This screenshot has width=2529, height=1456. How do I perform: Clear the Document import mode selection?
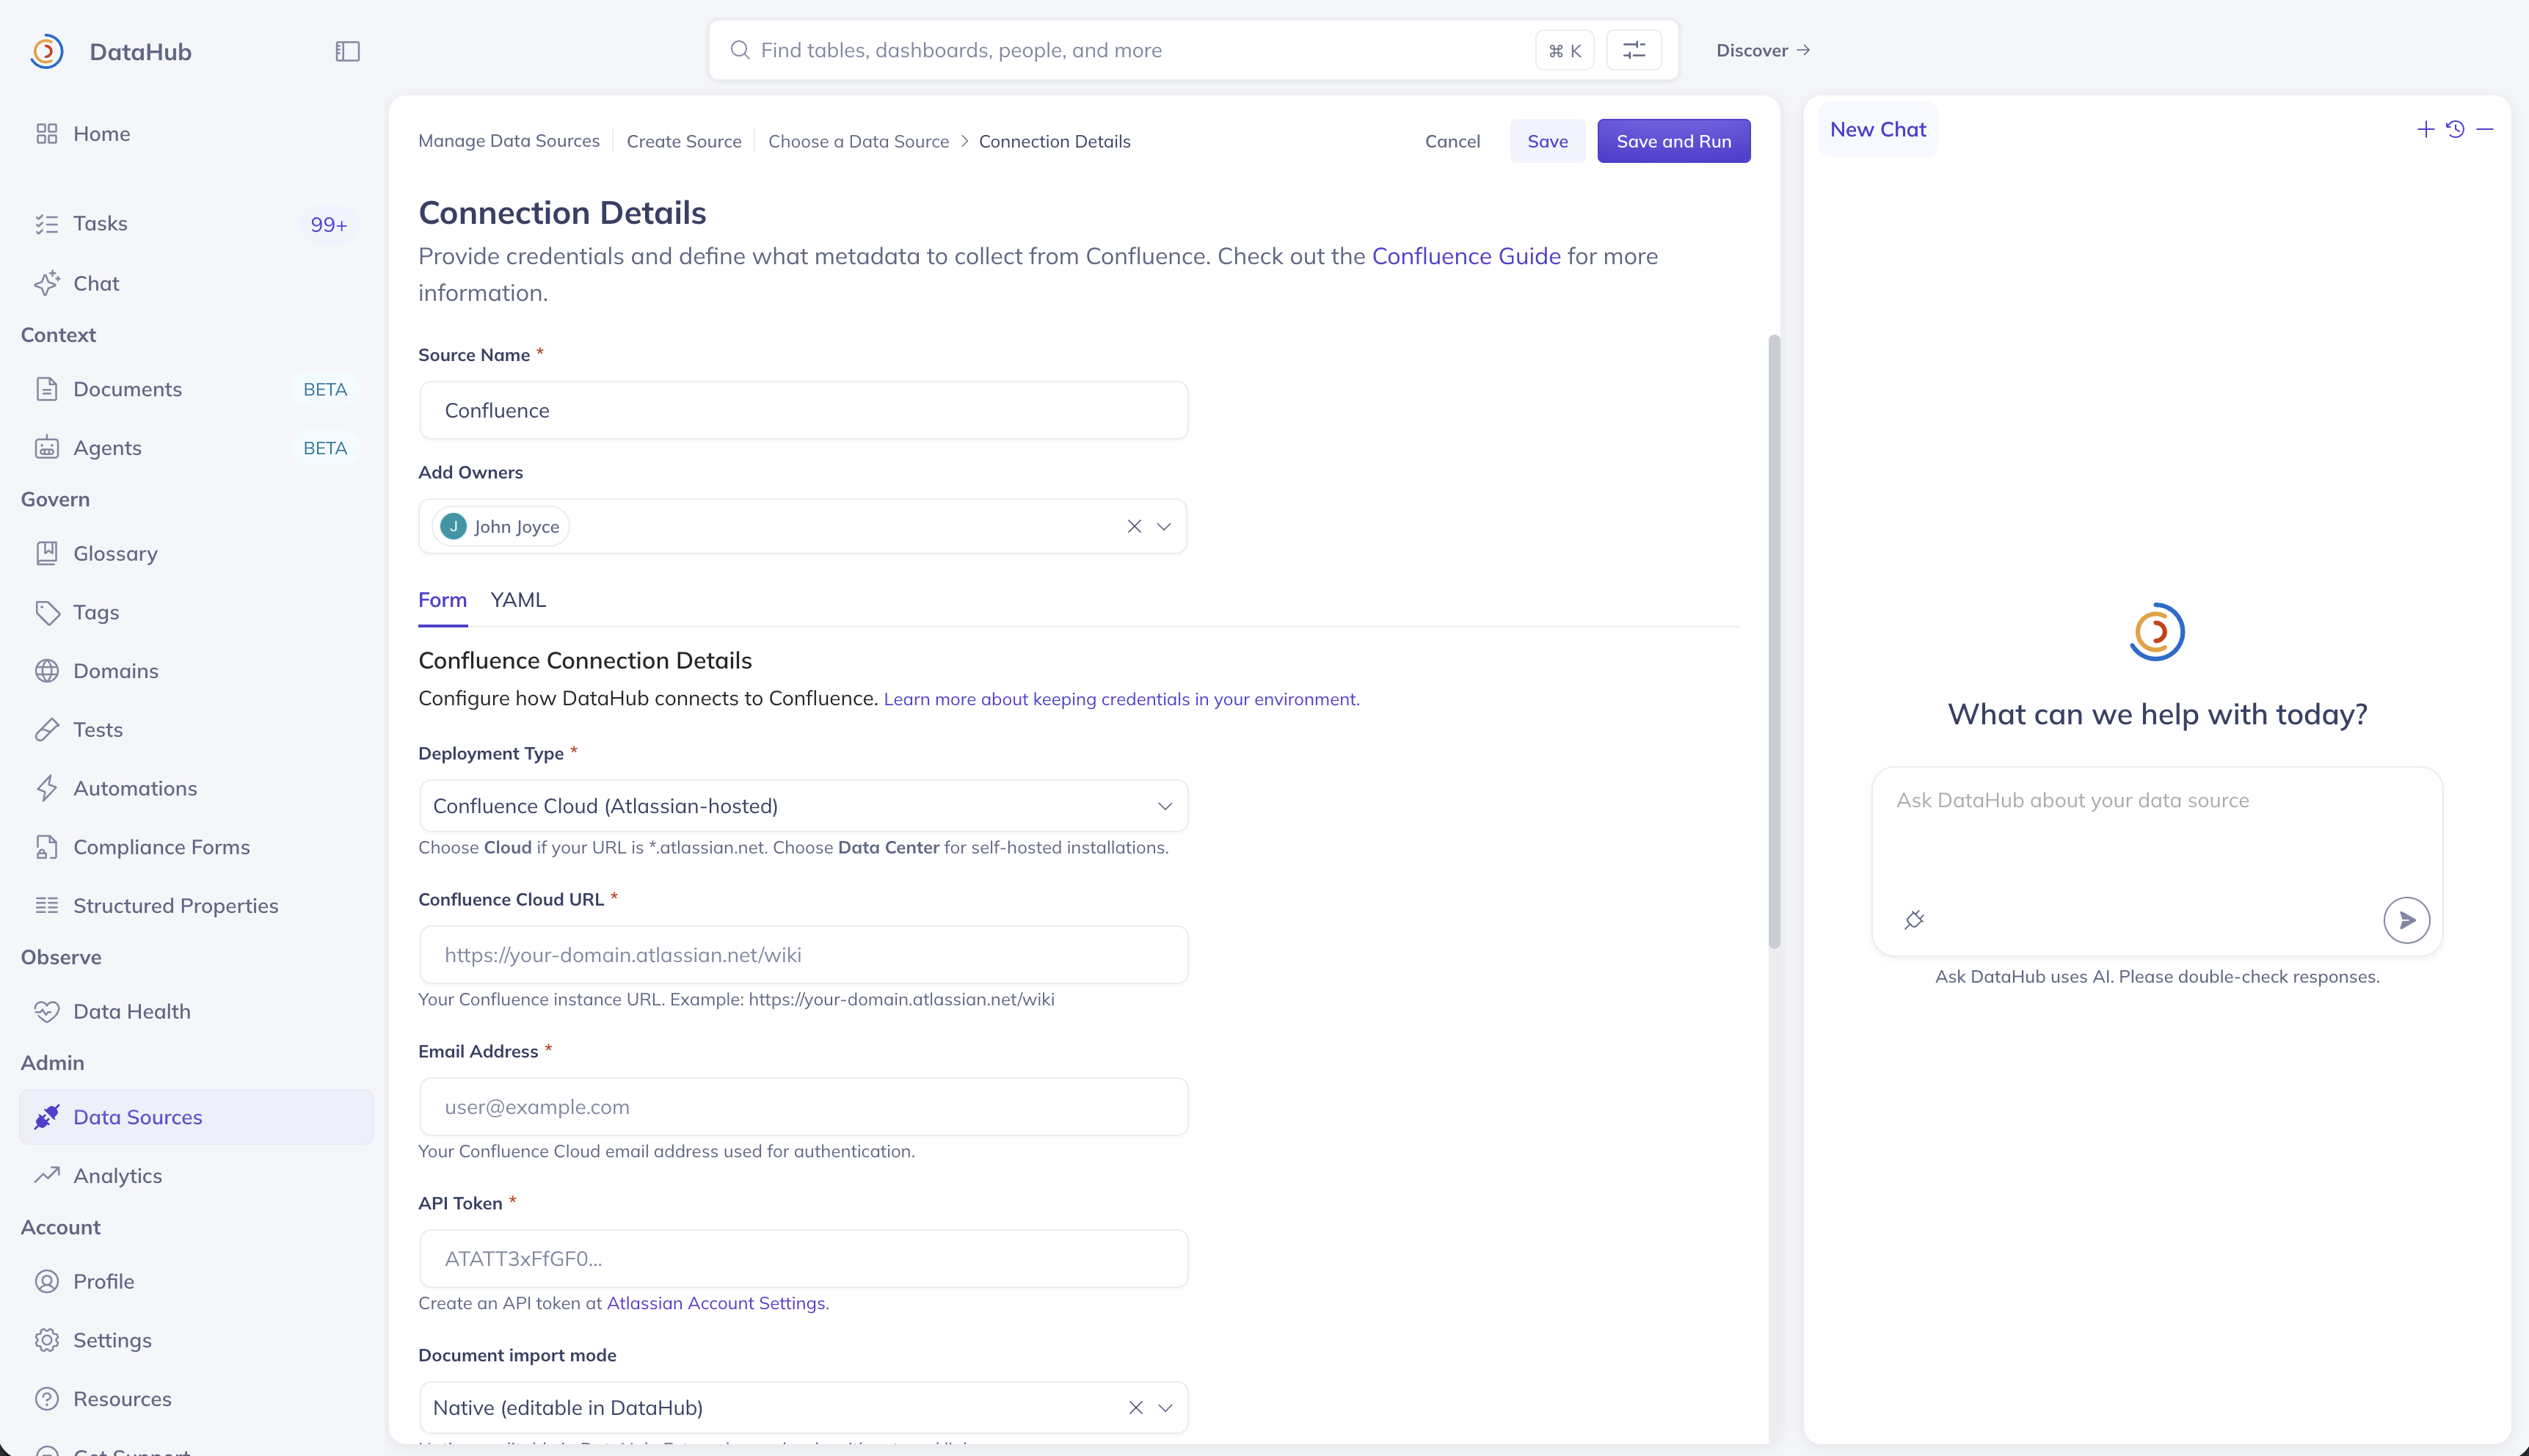(1136, 1408)
